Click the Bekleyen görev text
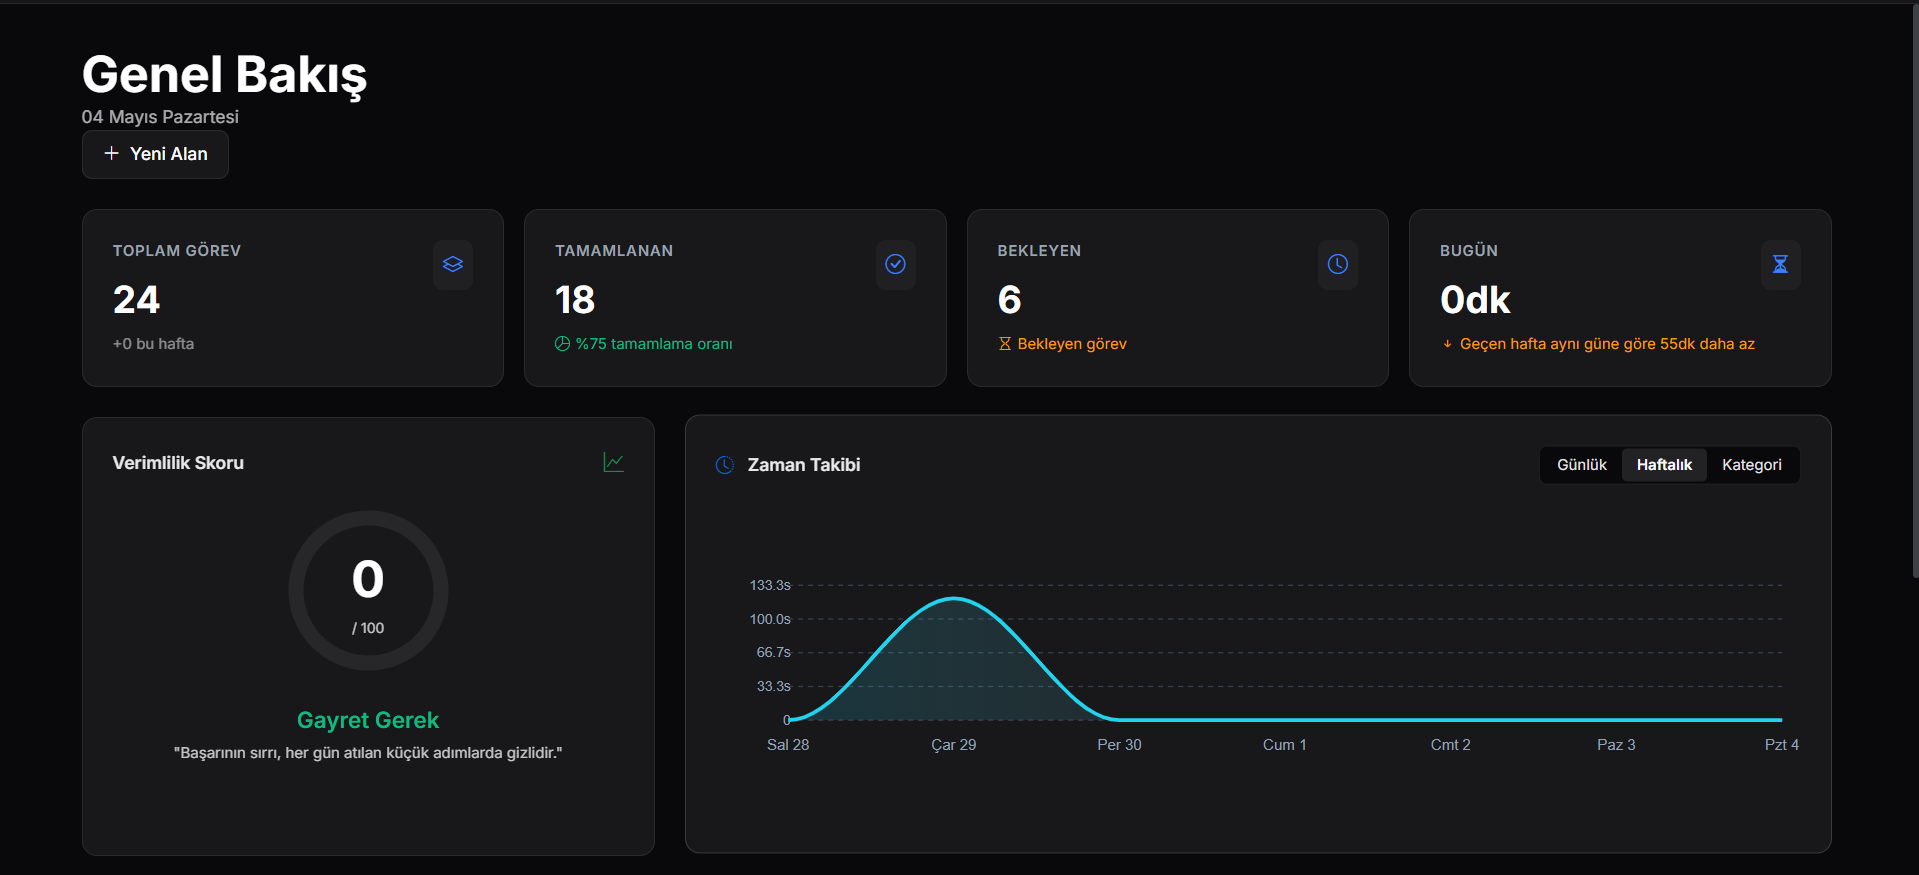 pyautogui.click(x=1072, y=344)
